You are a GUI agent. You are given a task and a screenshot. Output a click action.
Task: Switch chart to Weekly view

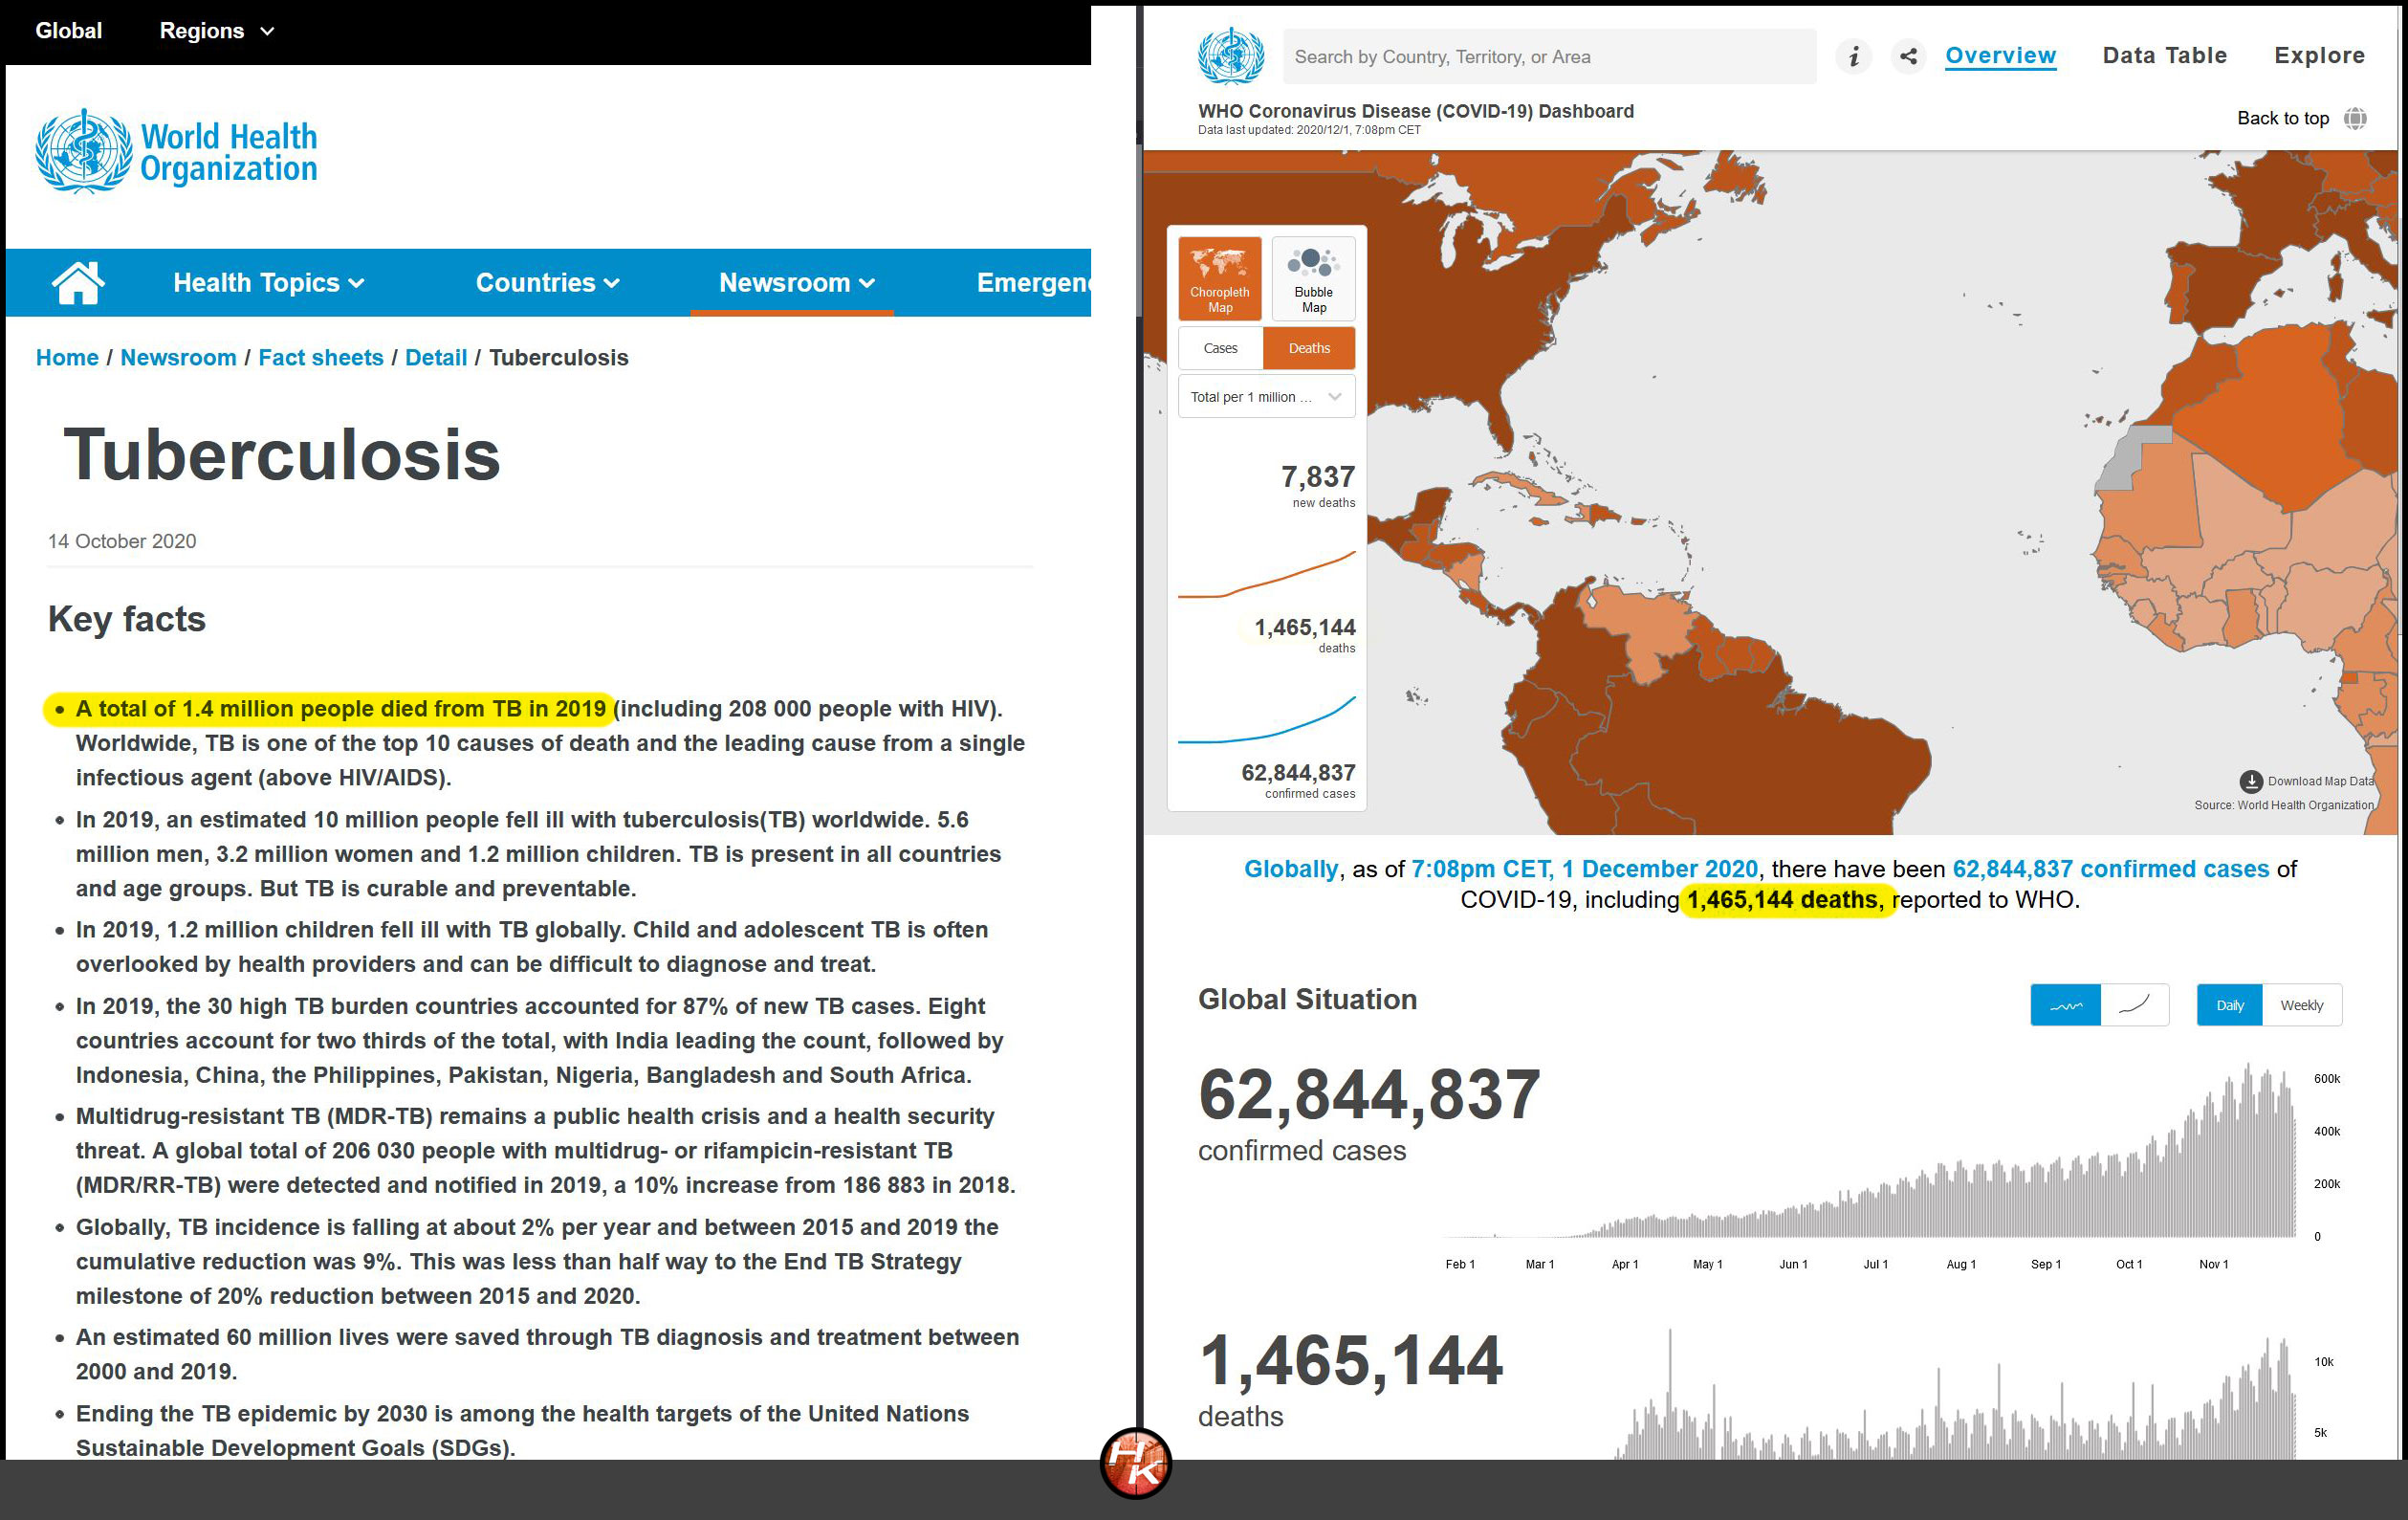click(x=2301, y=1005)
